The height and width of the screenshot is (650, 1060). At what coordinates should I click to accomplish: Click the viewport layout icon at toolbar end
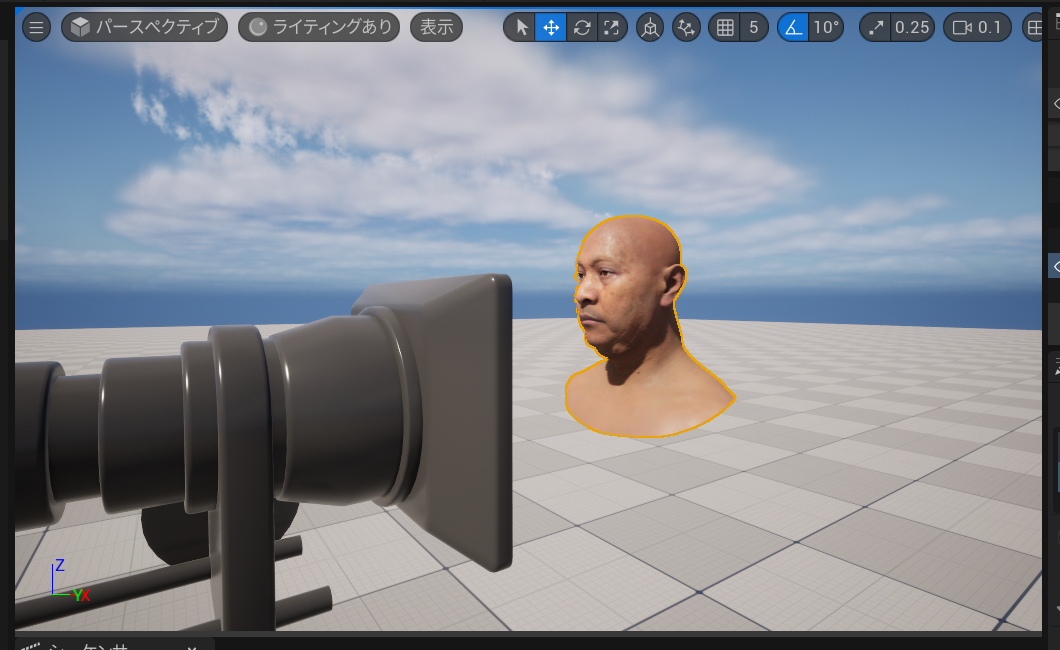click(x=1035, y=27)
